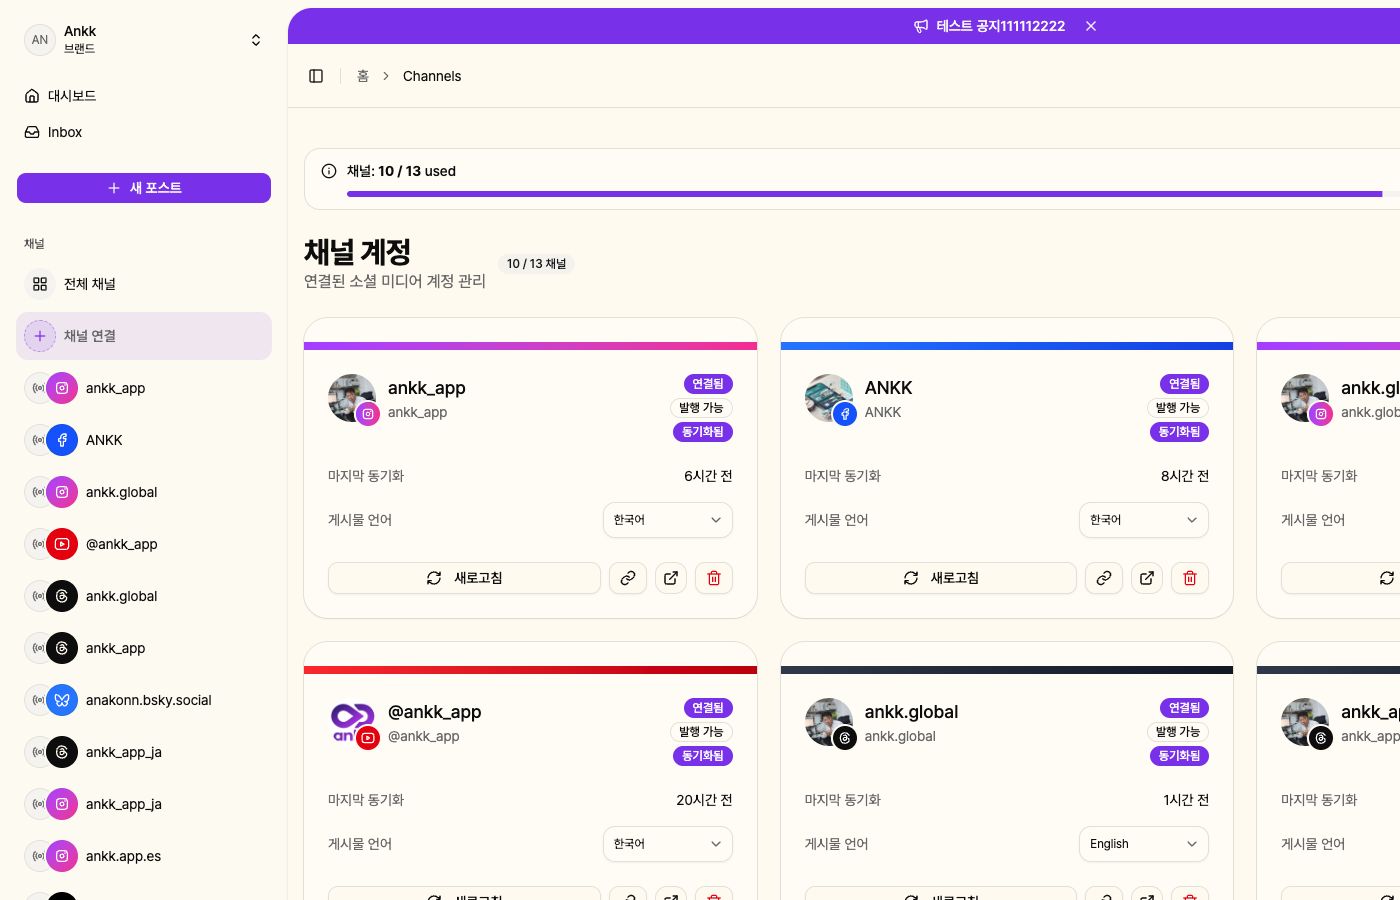Screen dimensions: 1400x900
Task: Select Bluesky anakonn.bsky.social channel in sidebar
Action: click(x=144, y=700)
